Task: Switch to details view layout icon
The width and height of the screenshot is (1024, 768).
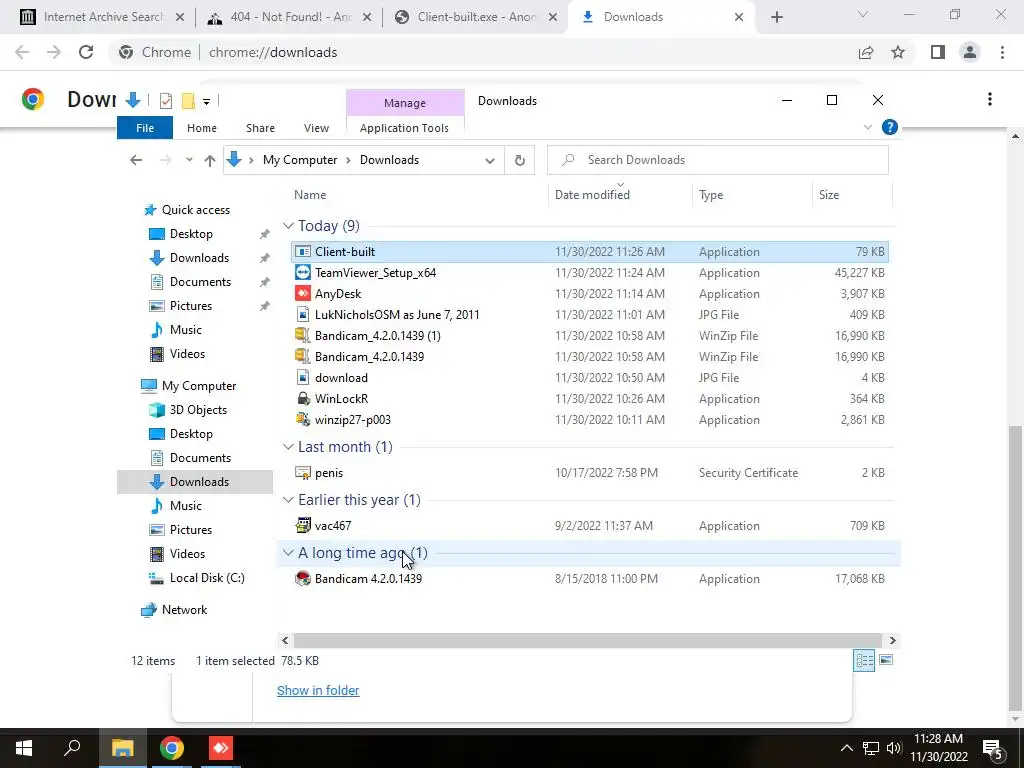Action: tap(865, 660)
